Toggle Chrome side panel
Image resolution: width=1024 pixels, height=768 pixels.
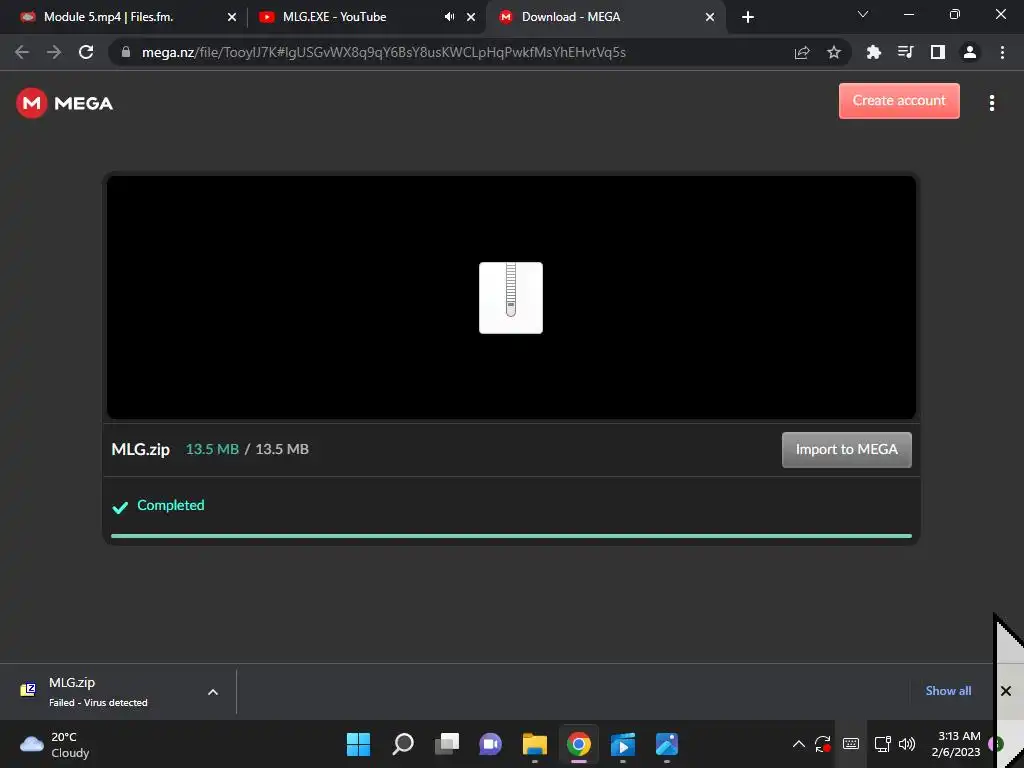tap(938, 52)
